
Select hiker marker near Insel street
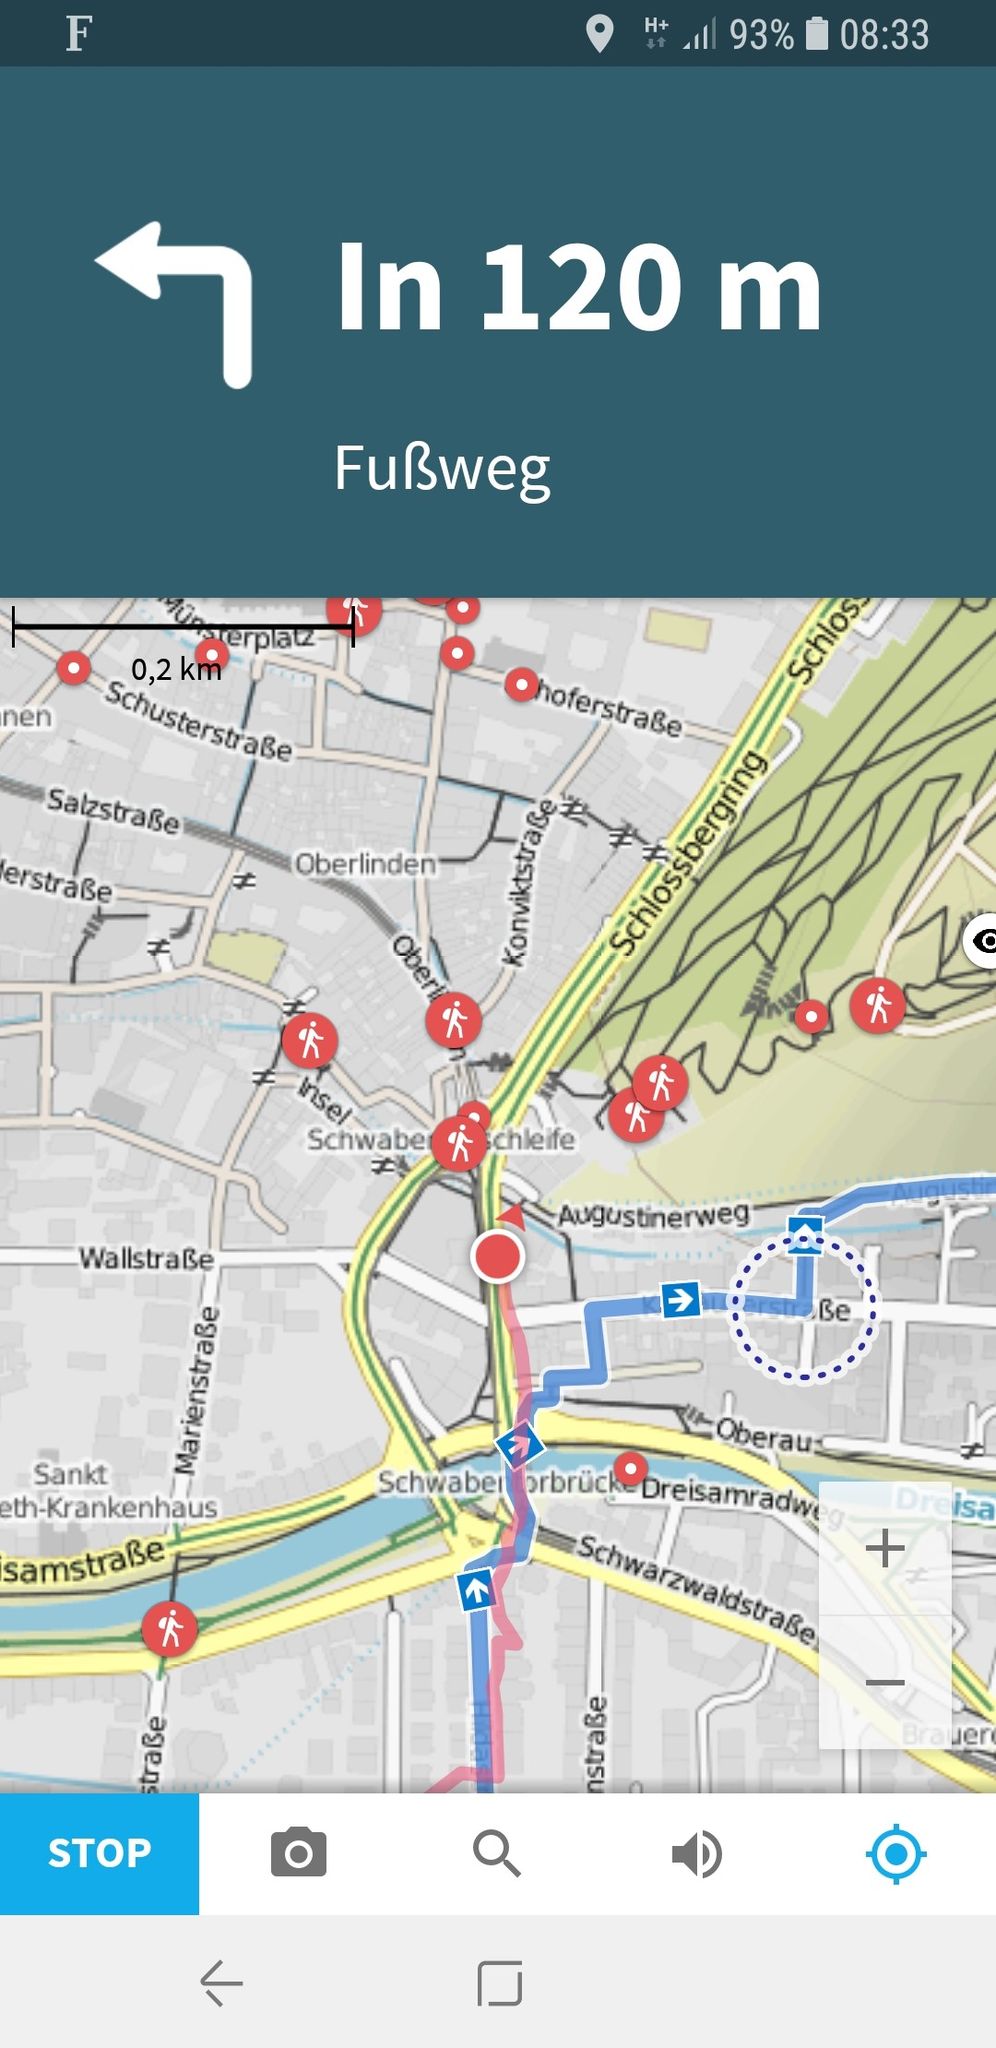pos(310,1040)
